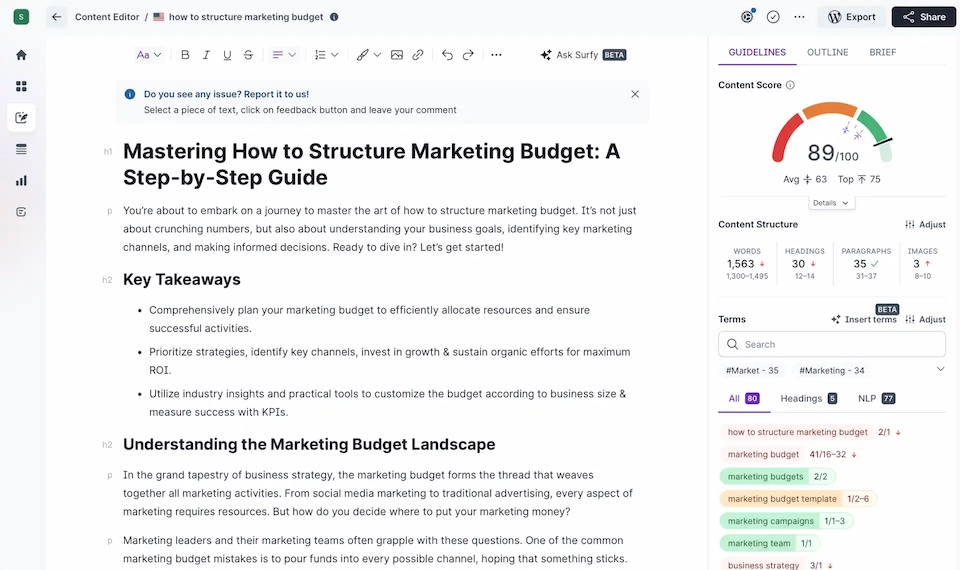Select the Content Editor sidebar icon
Screen dimensions: 960x570
click(x=21, y=118)
